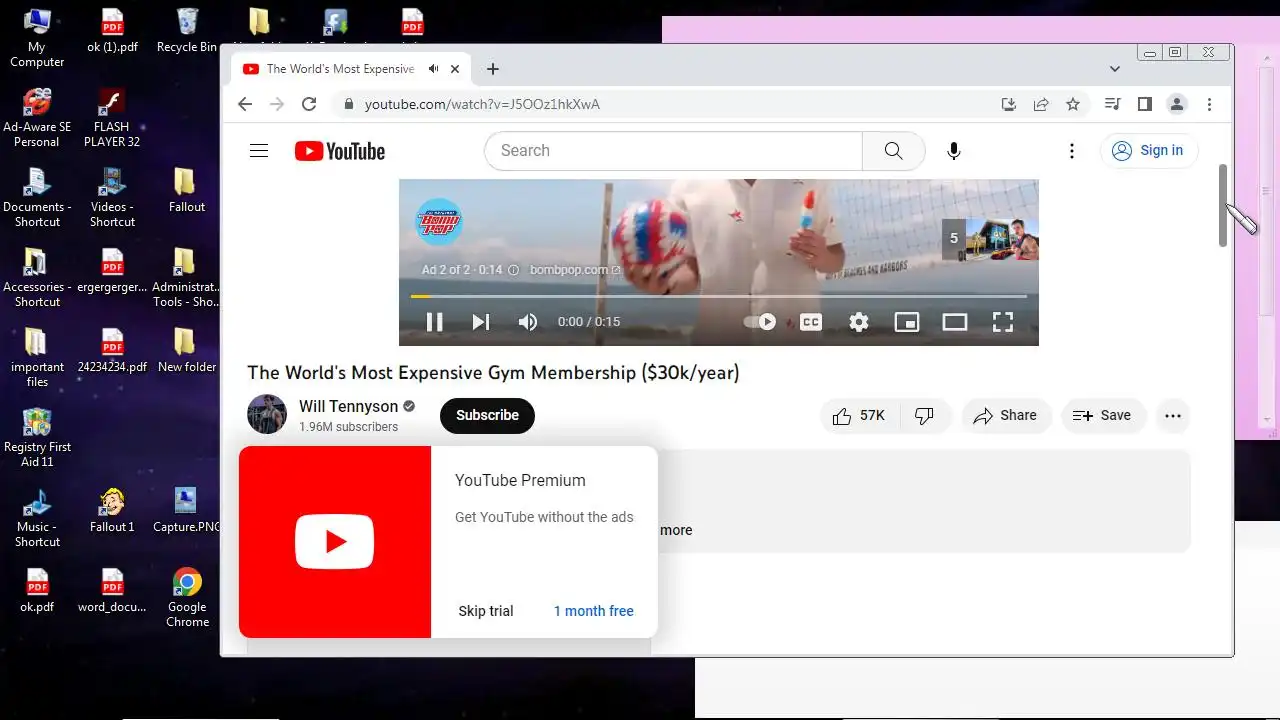Open new tab plus button
The height and width of the screenshot is (720, 1280).
pyautogui.click(x=492, y=69)
